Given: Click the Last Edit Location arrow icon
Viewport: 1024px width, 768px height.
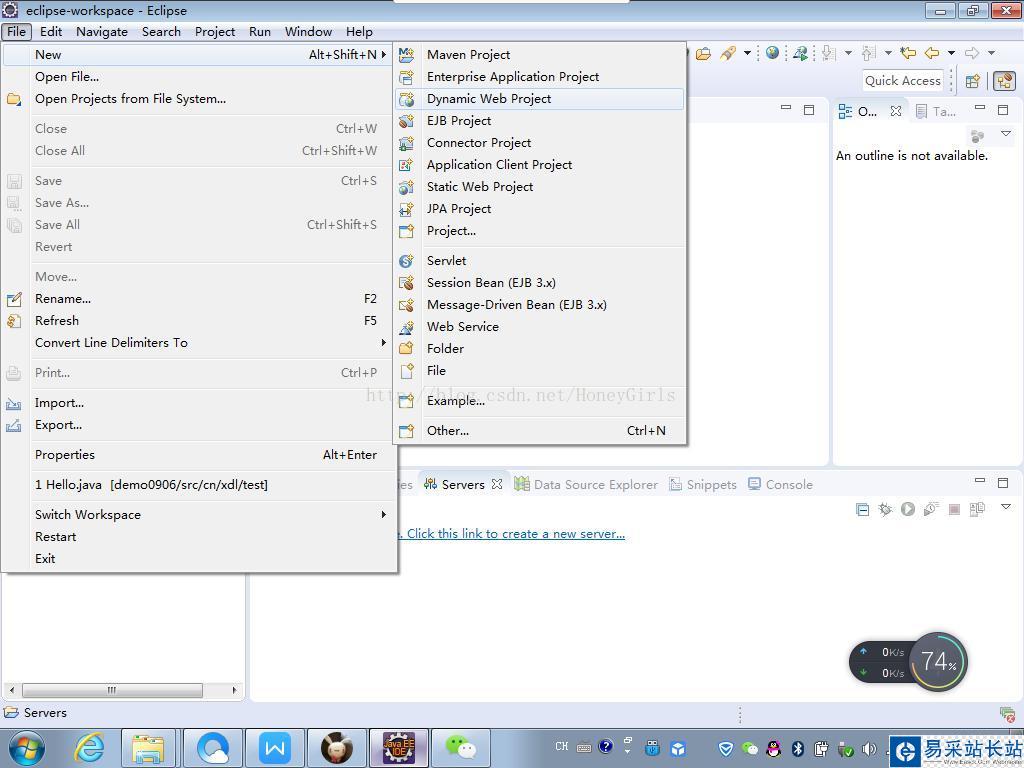Looking at the screenshot, I should [908, 53].
